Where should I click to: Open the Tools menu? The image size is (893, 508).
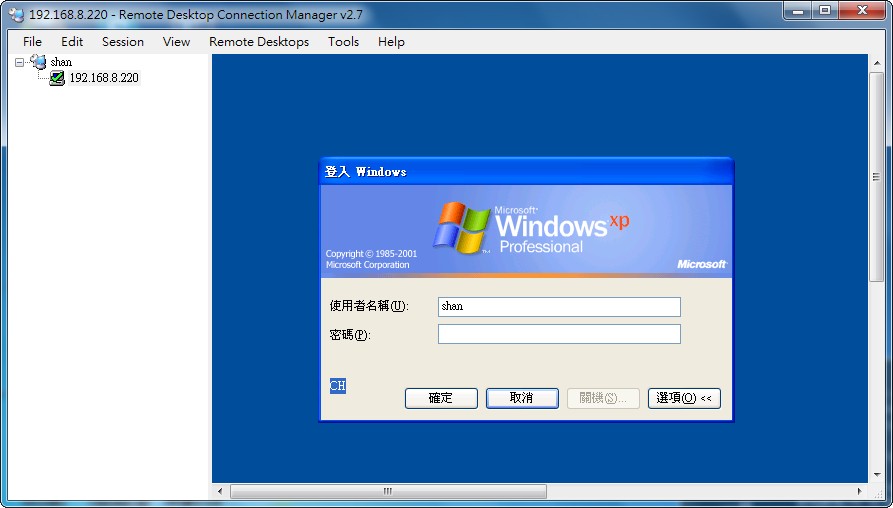(x=343, y=42)
